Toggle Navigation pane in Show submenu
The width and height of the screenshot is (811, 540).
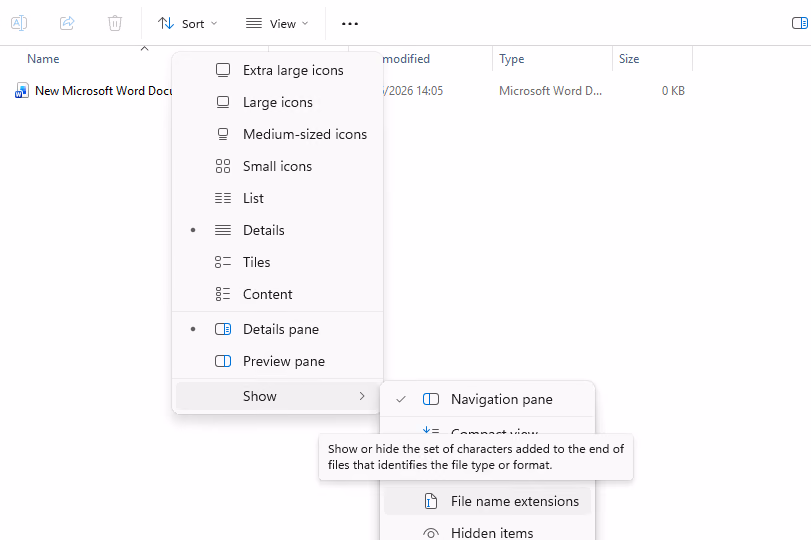pos(487,399)
